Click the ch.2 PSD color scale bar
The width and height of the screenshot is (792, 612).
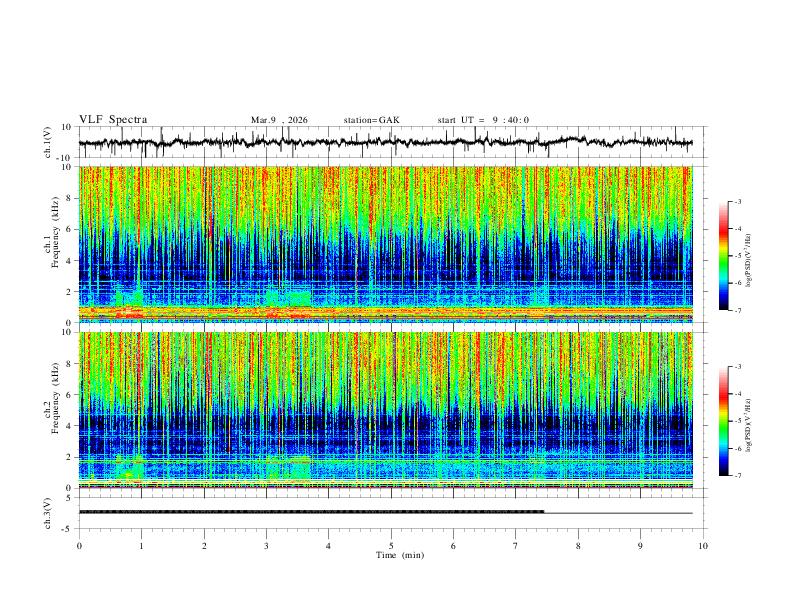[724, 421]
